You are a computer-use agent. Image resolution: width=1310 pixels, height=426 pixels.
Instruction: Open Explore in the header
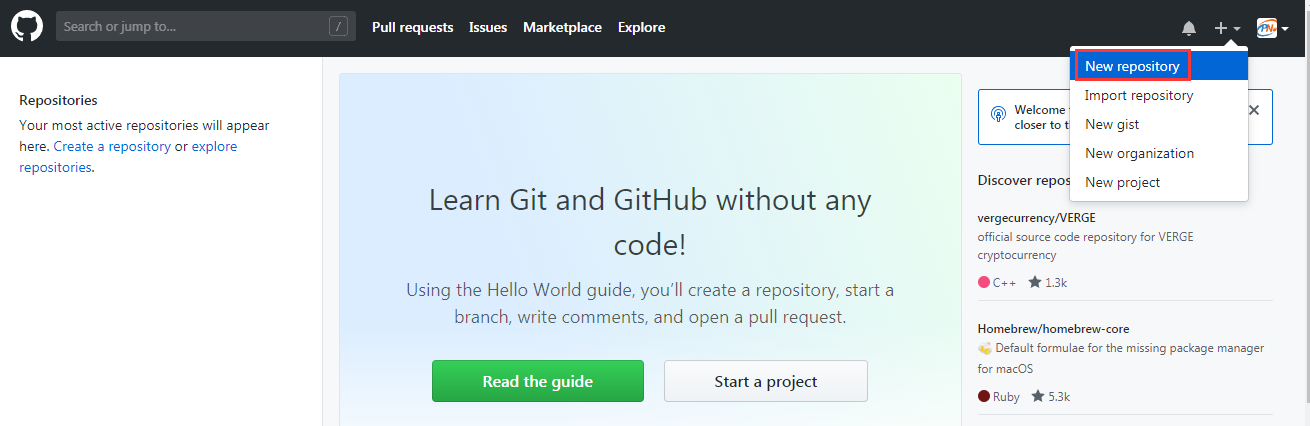click(641, 27)
